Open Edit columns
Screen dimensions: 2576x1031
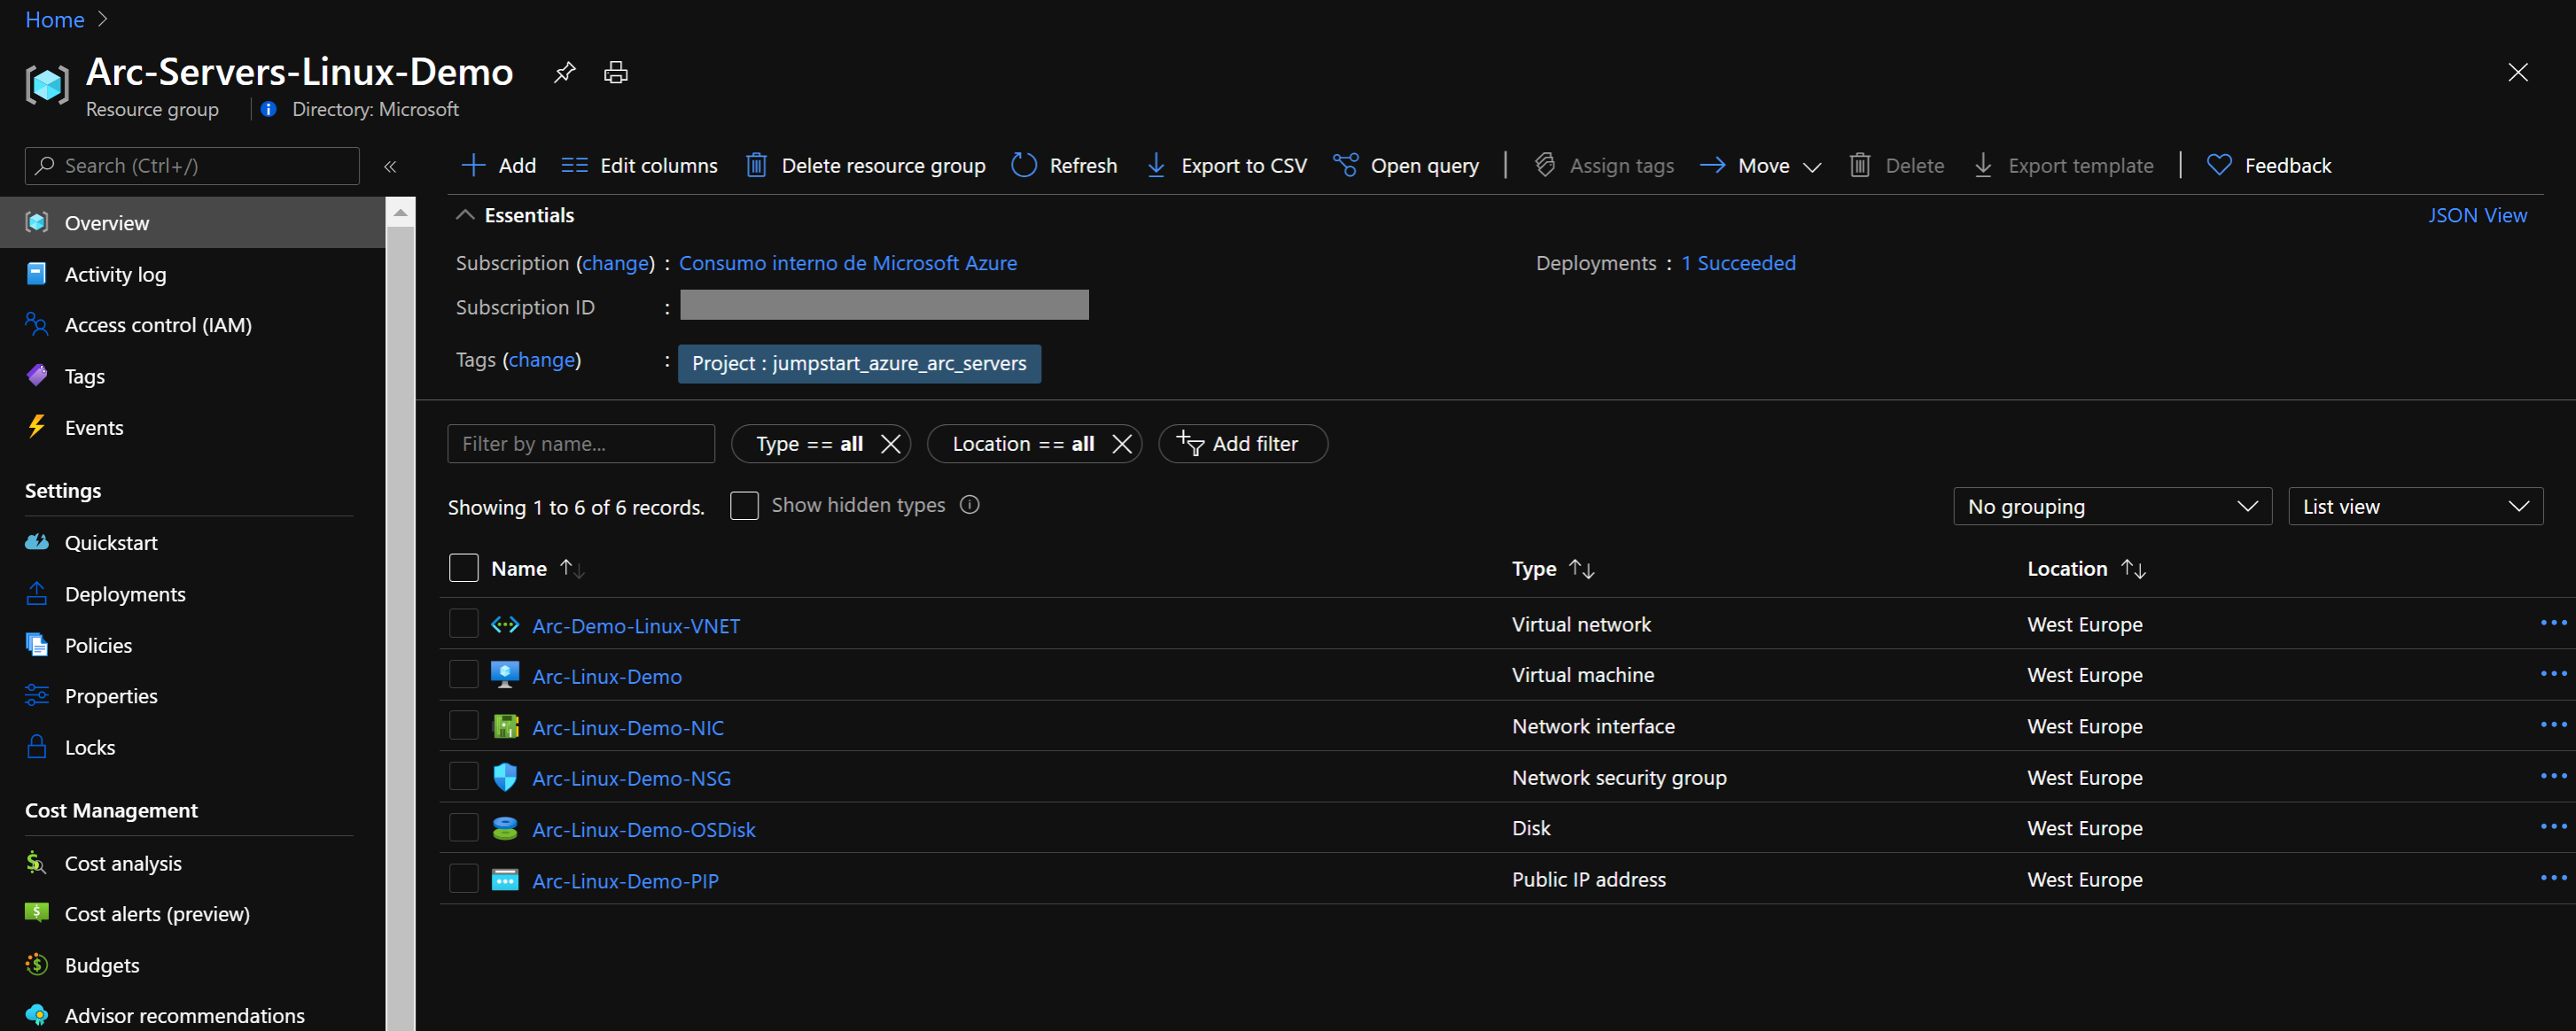(639, 165)
